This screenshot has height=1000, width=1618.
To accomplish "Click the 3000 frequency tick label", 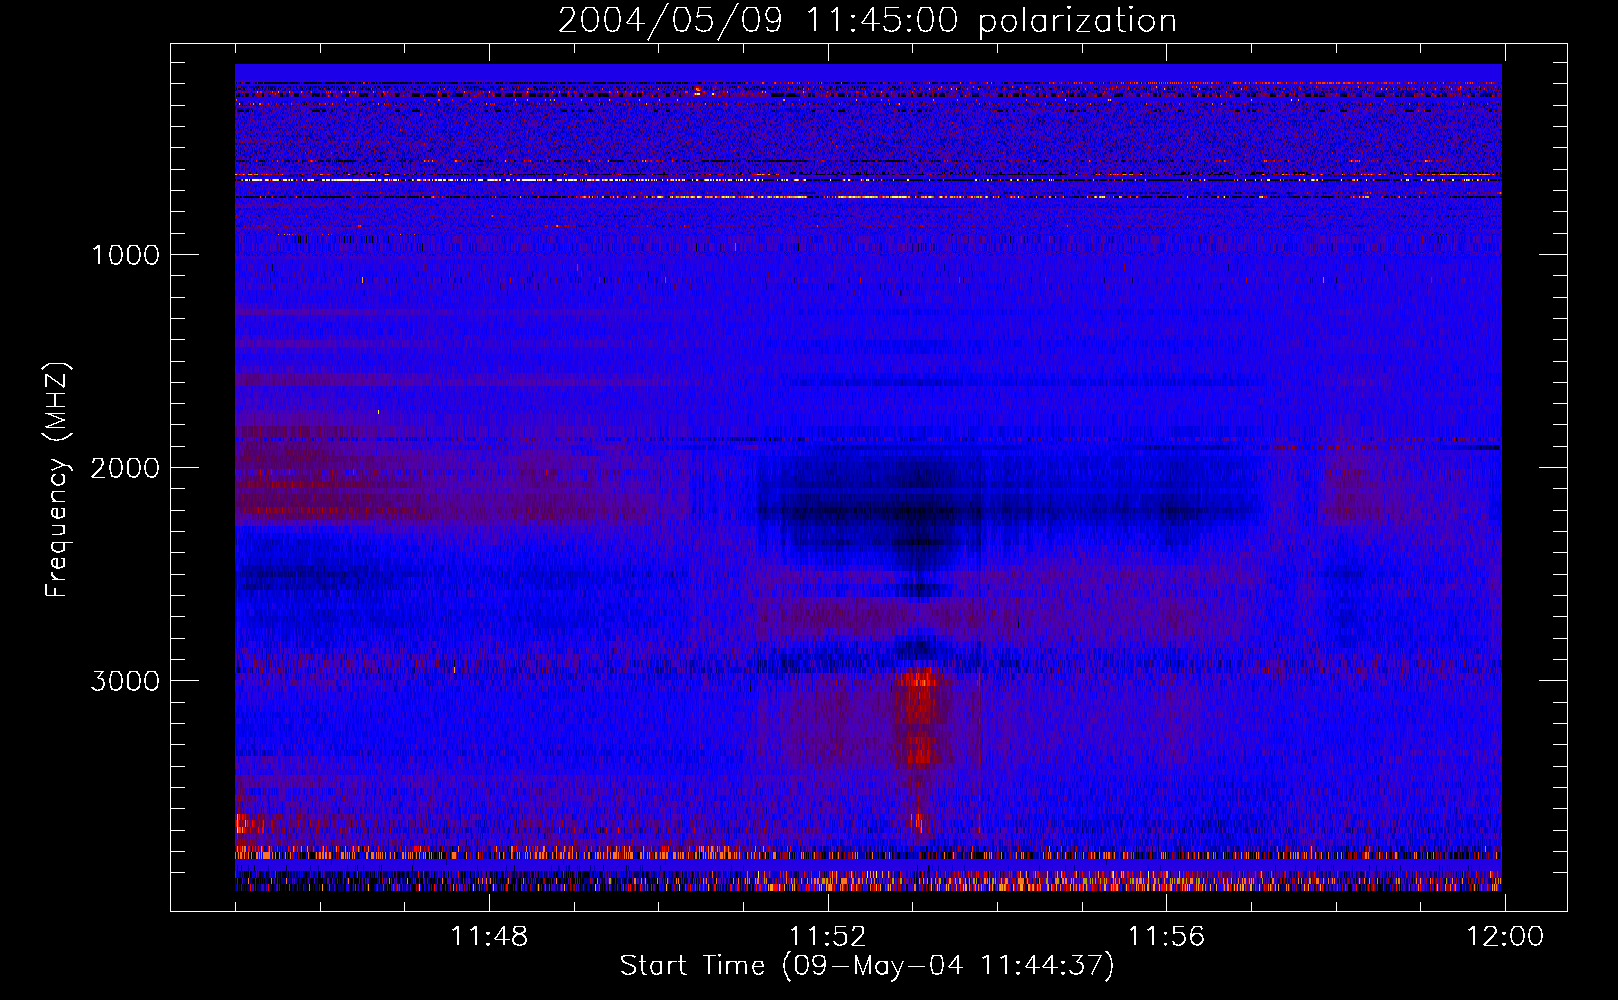I will 125,680.
